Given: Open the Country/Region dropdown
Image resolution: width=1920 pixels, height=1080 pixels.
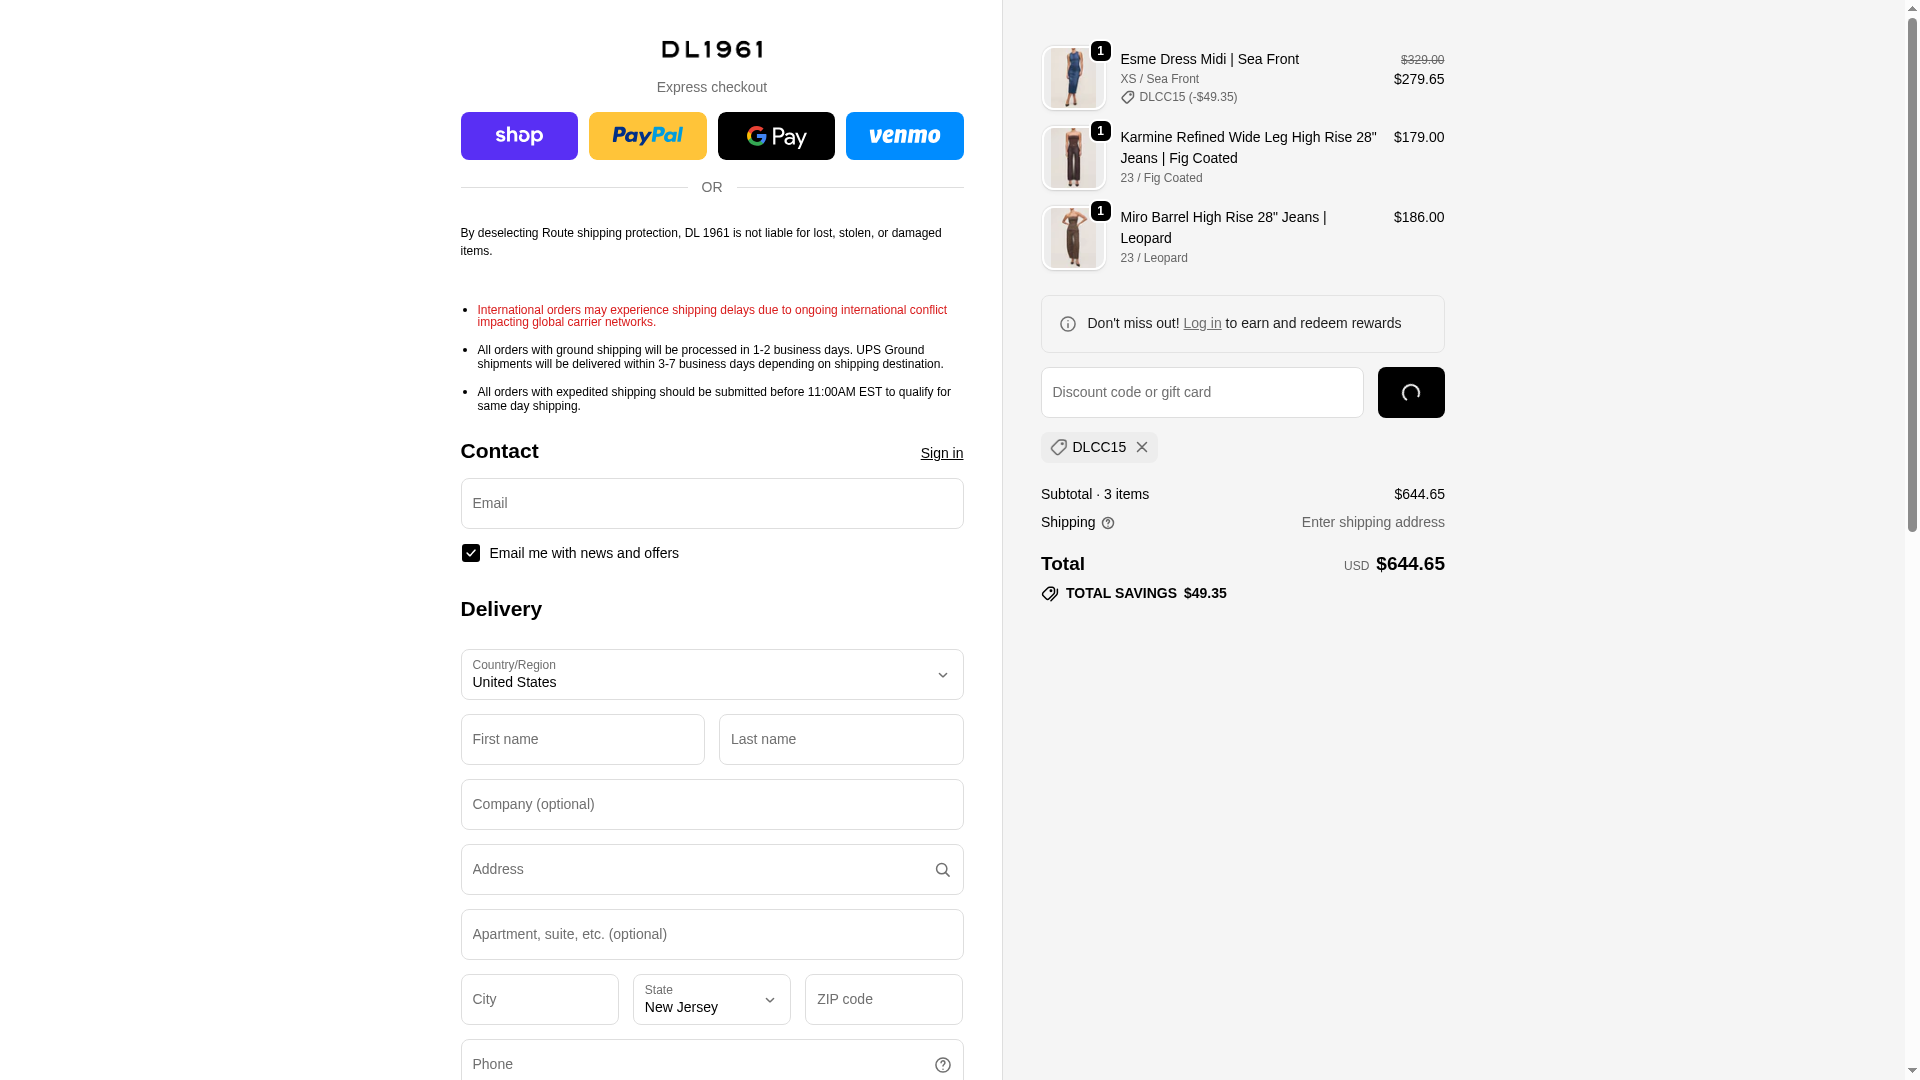Looking at the screenshot, I should pos(711,675).
